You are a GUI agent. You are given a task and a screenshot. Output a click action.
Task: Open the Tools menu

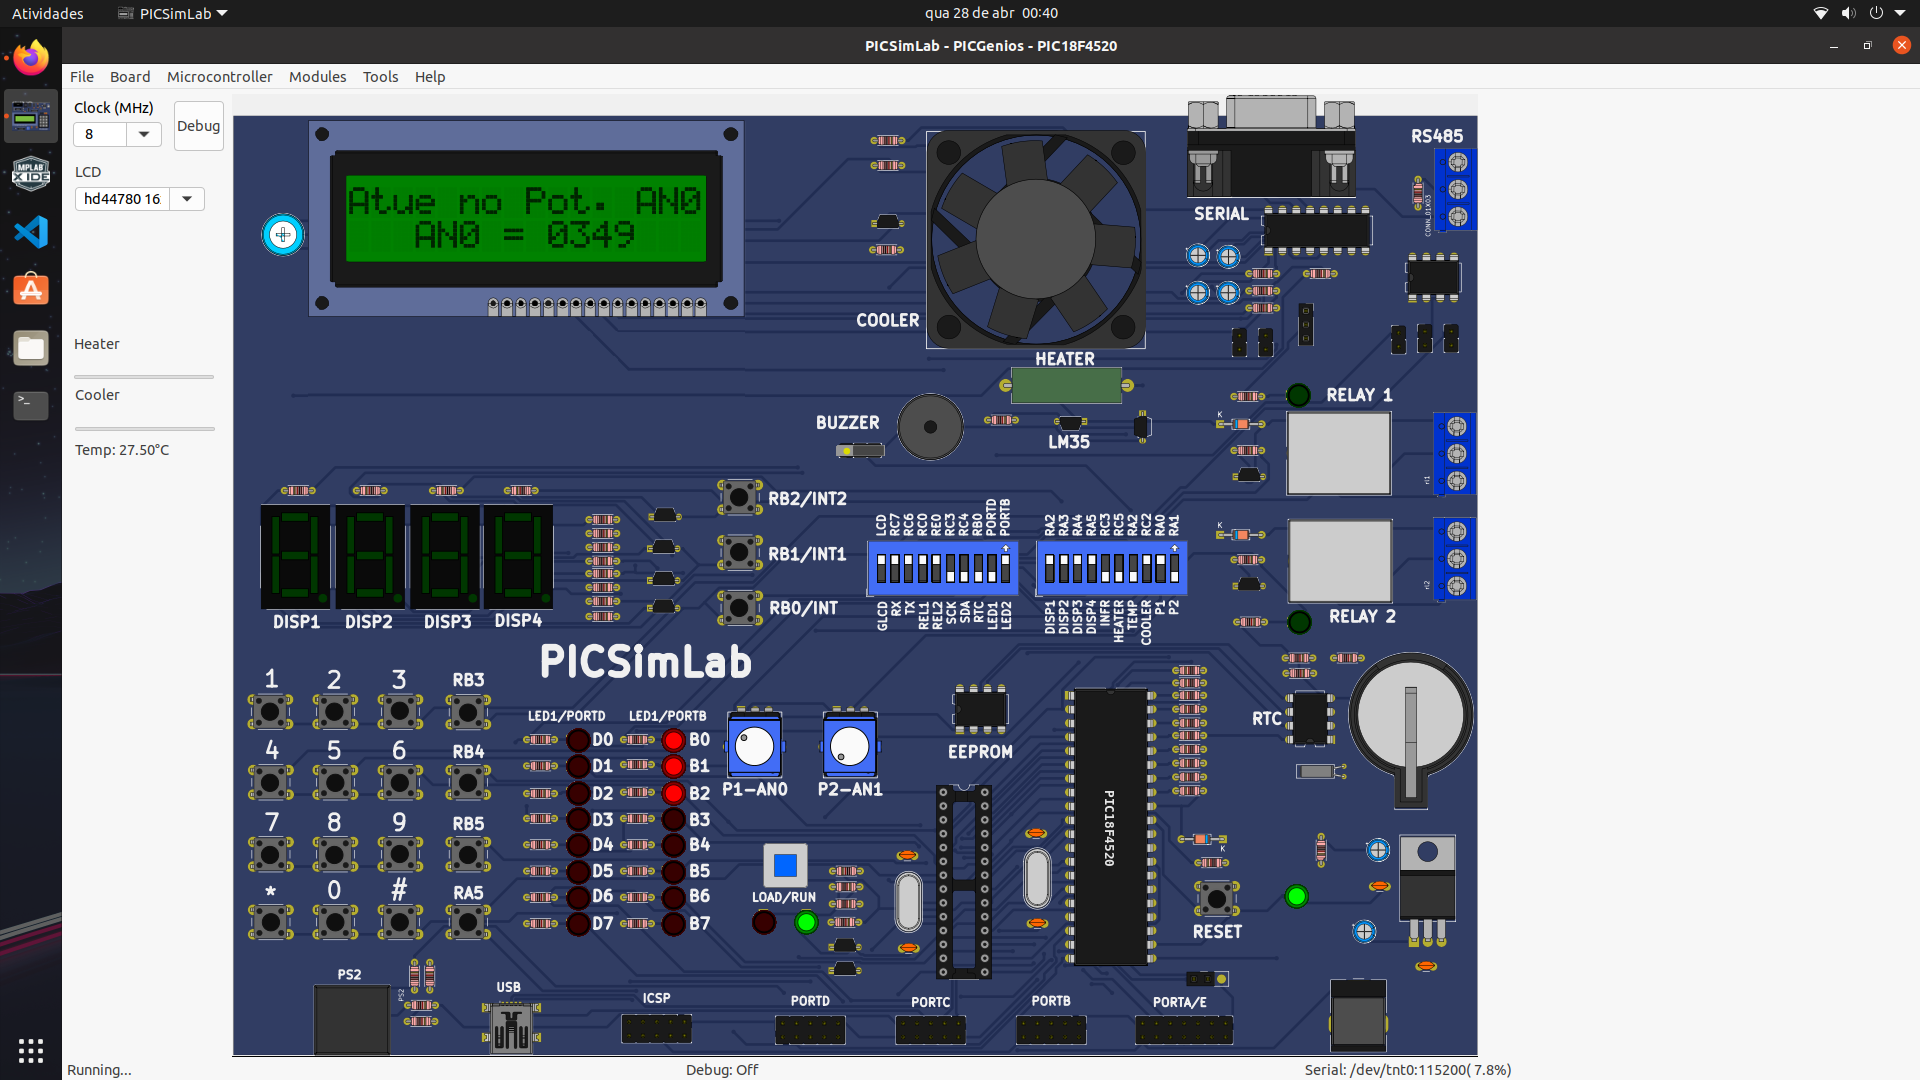(380, 76)
